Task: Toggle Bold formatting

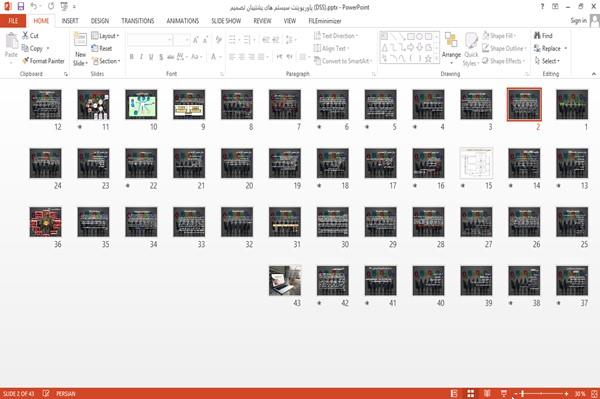Action: [131, 57]
